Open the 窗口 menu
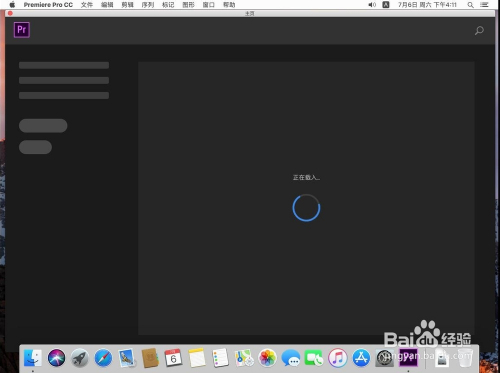500x373 pixels. pyautogui.click(x=209, y=5)
